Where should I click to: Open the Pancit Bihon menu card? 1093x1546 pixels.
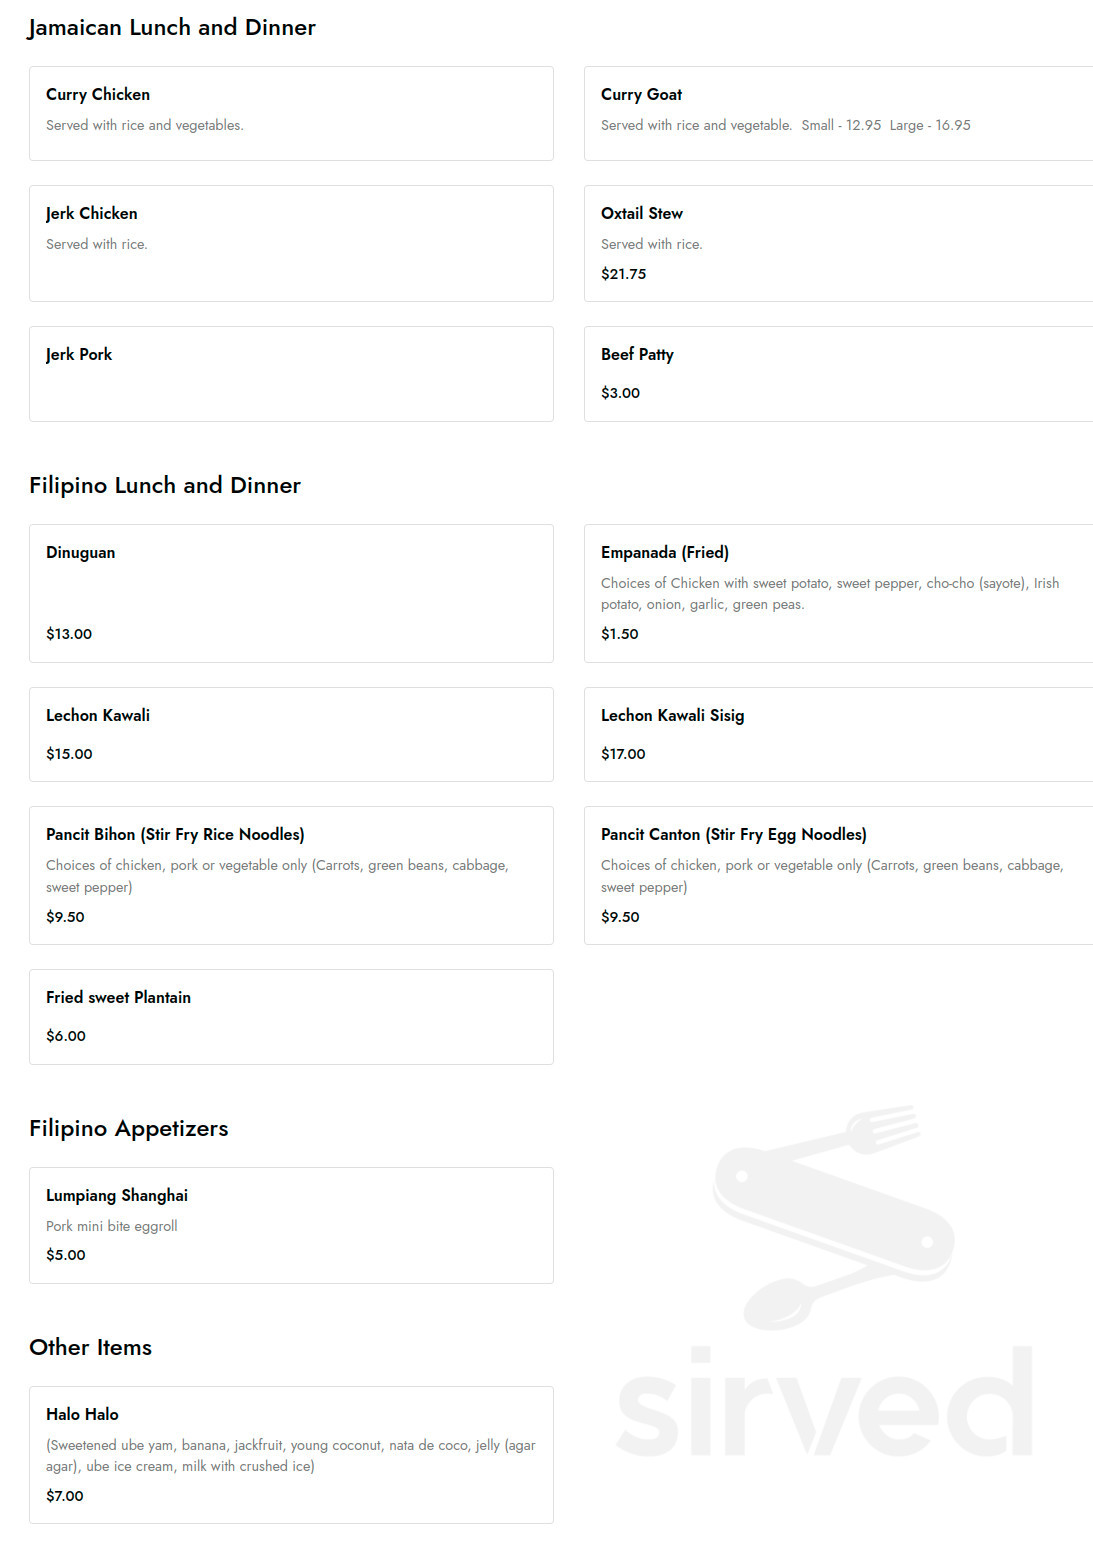[291, 875]
